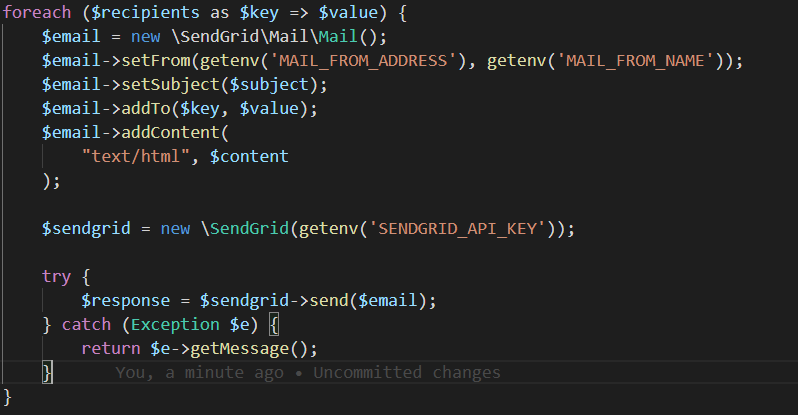
Task: Click the 'SENDGRID_API_KEY' string
Action: pos(457,229)
